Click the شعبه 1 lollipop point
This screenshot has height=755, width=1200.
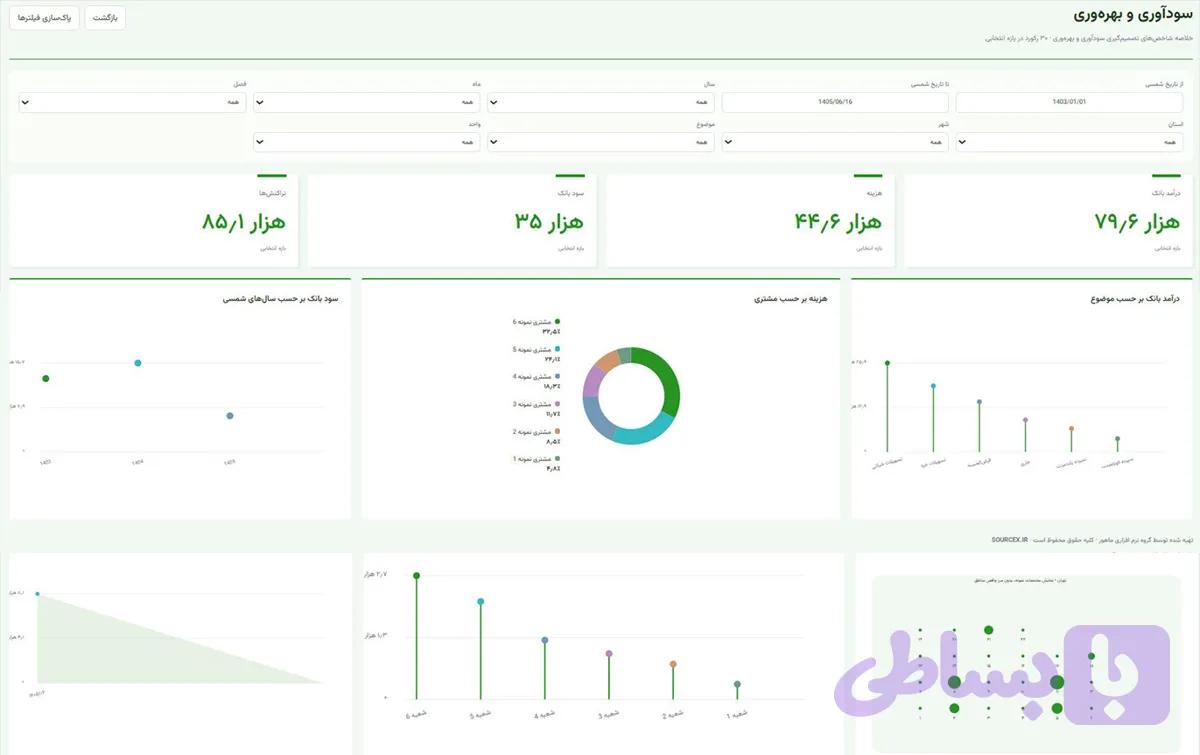click(737, 685)
